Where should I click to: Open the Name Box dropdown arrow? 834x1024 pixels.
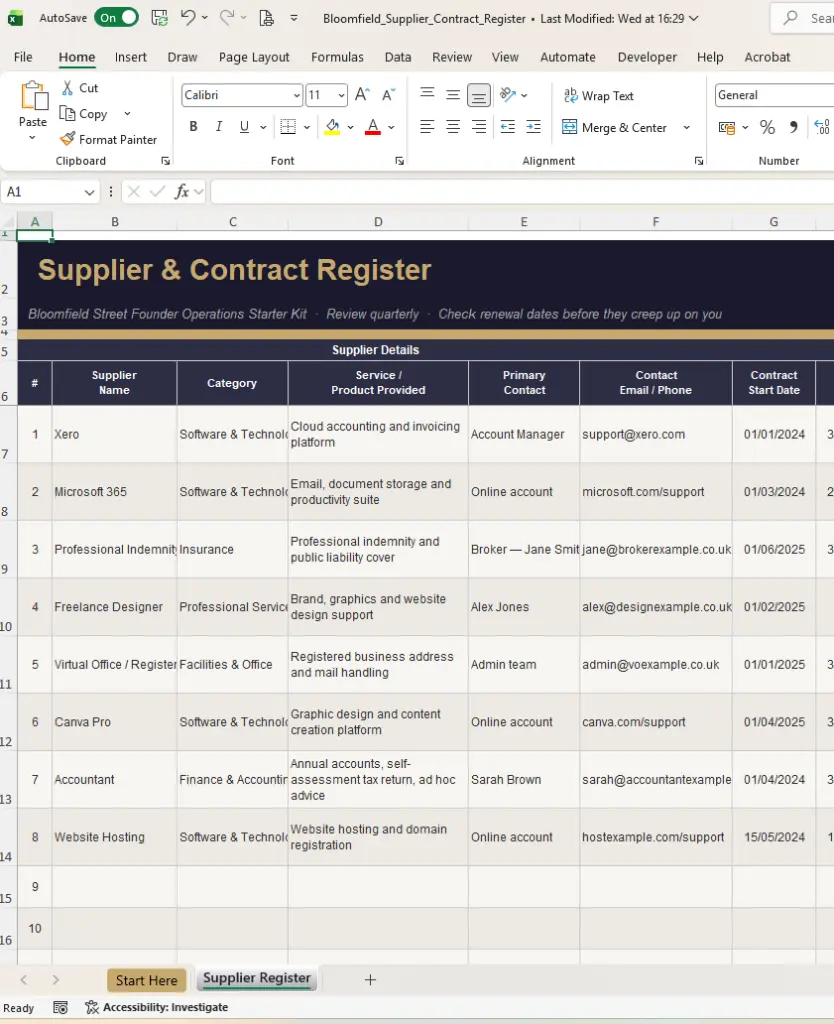pos(89,192)
